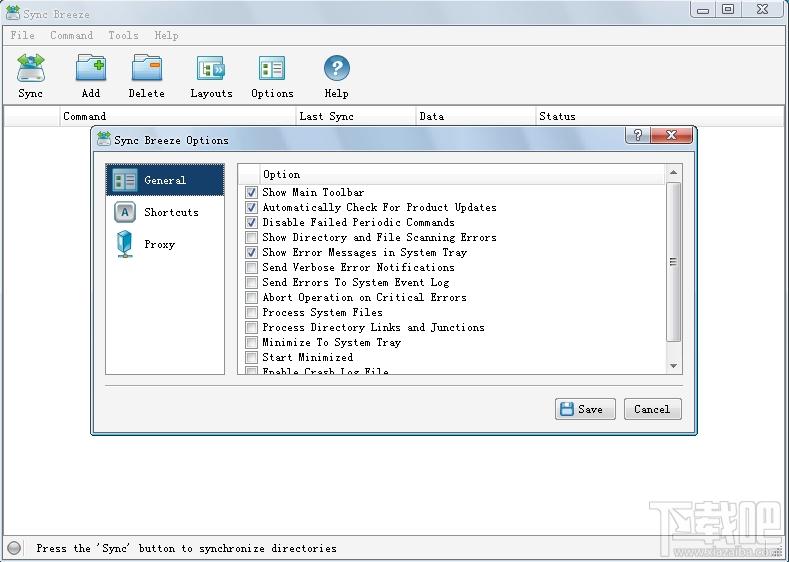Enable Send Errors To System Event Log
The width and height of the screenshot is (789, 562).
click(252, 282)
